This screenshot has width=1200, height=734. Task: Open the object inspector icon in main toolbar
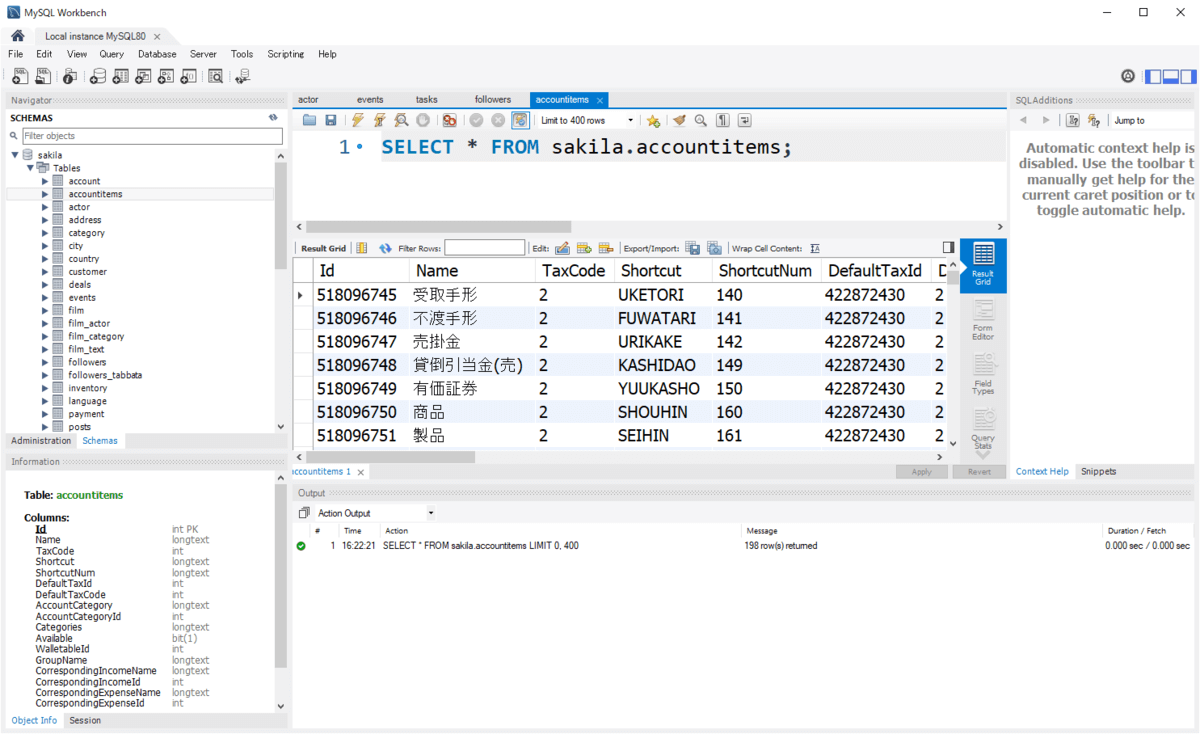click(69, 76)
